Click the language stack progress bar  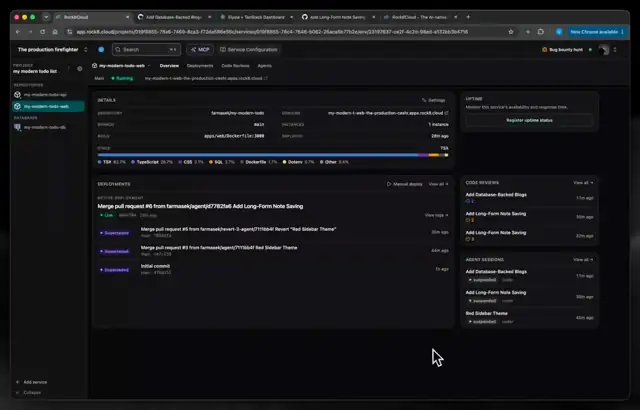[273, 155]
